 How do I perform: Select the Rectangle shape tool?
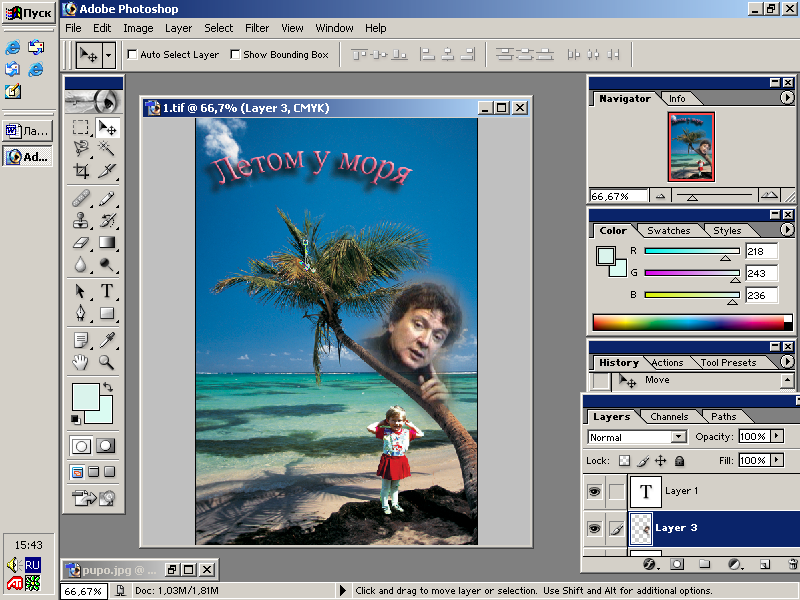point(107,313)
